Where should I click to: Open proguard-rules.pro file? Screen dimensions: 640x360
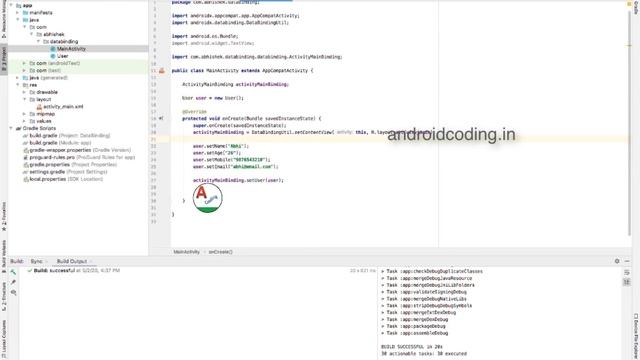click(79, 157)
